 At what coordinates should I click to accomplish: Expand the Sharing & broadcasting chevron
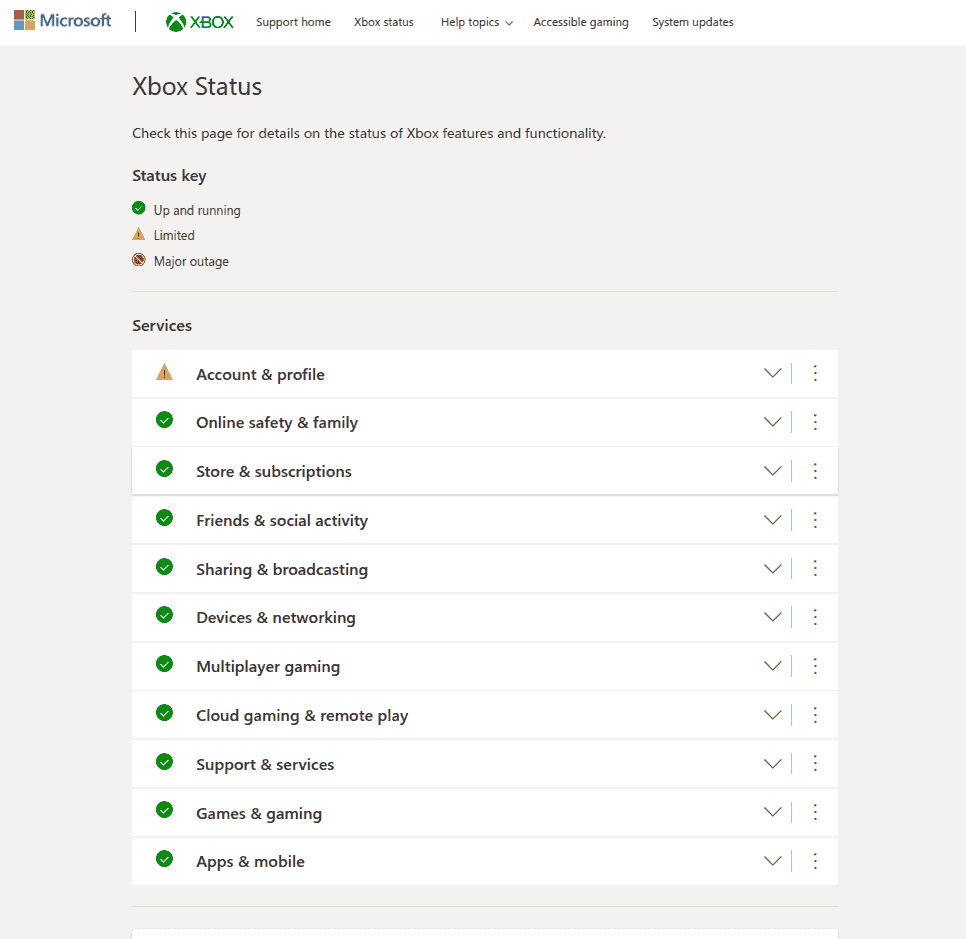click(772, 569)
